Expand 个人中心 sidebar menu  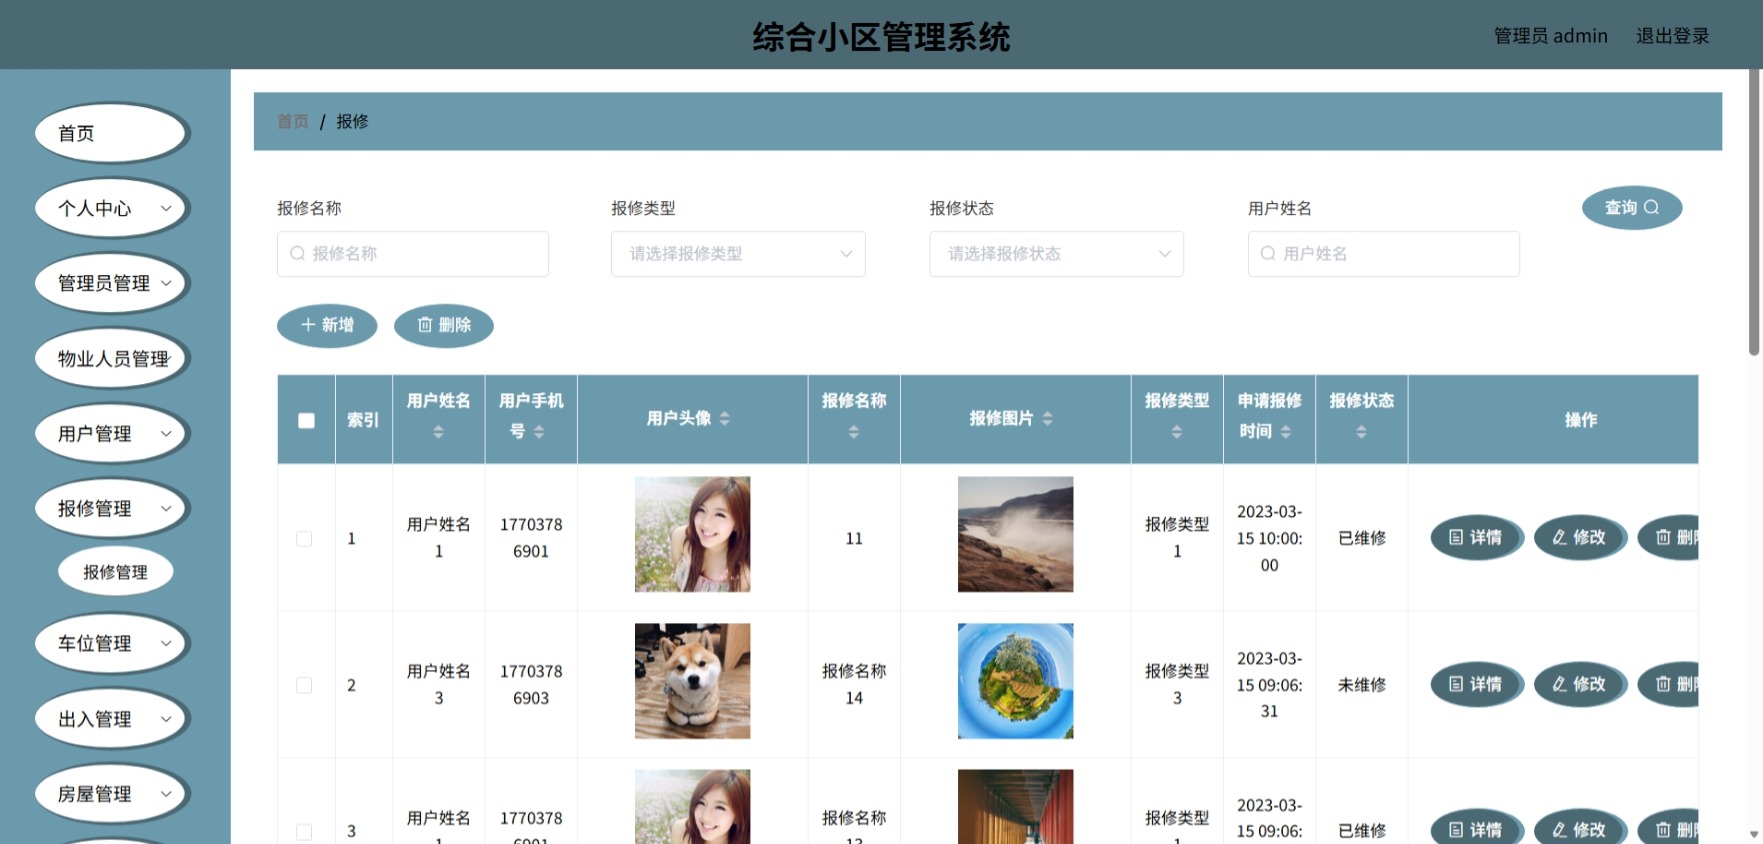click(112, 208)
